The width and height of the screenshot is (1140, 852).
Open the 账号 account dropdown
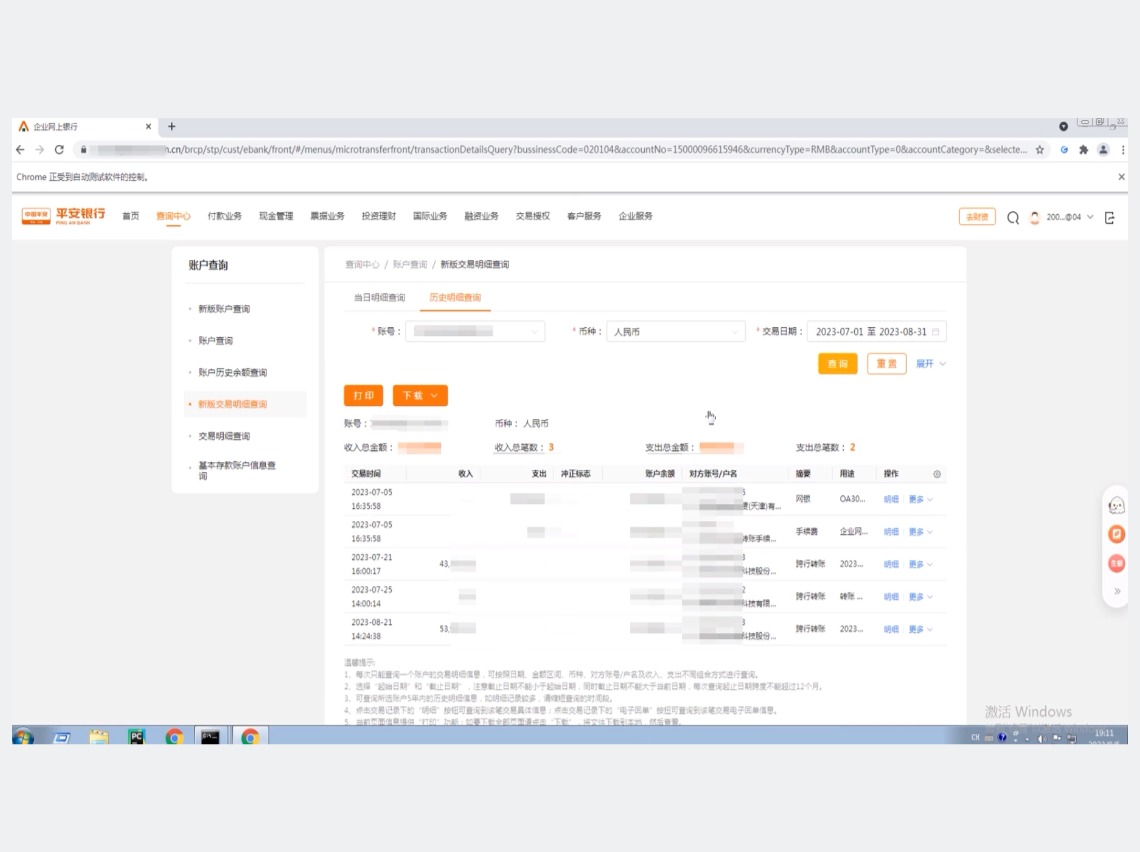click(475, 332)
